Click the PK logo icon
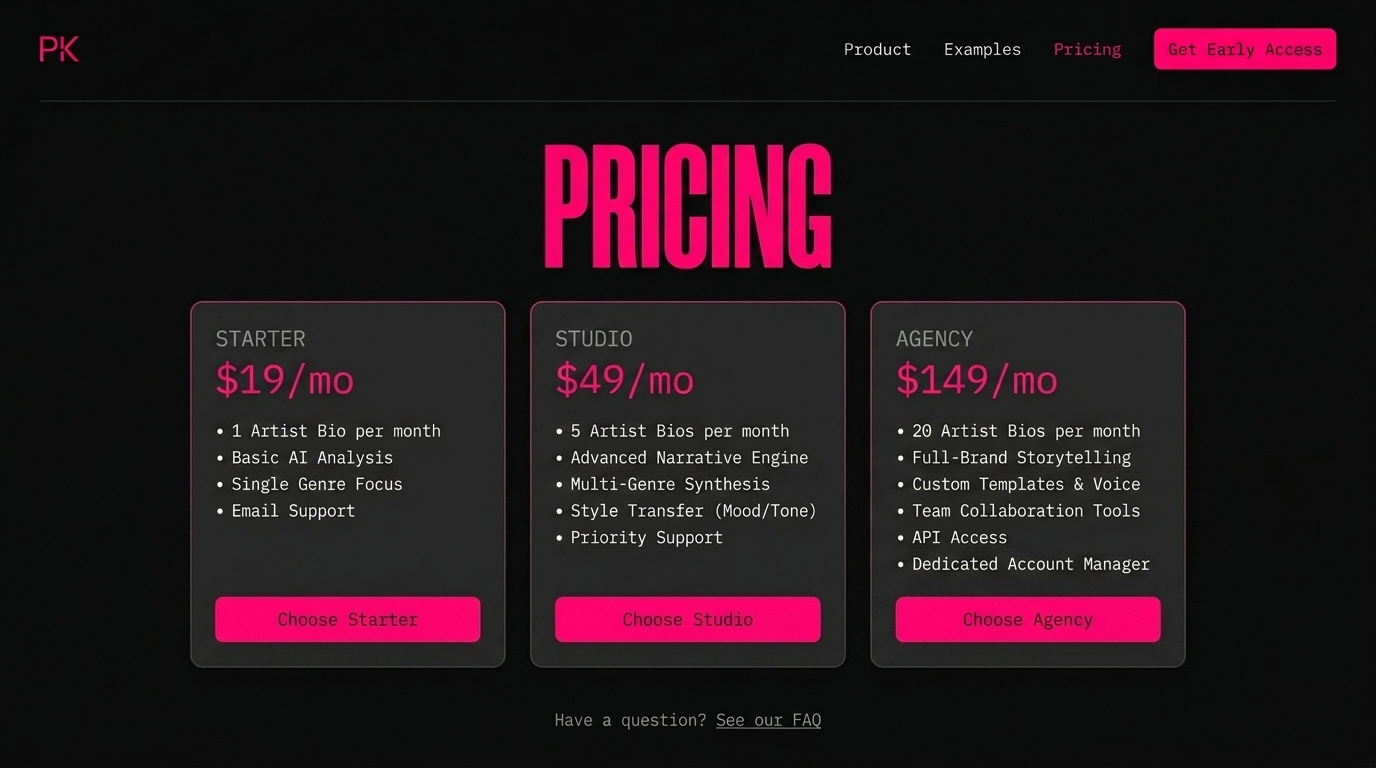The height and width of the screenshot is (768, 1376). pos(59,49)
